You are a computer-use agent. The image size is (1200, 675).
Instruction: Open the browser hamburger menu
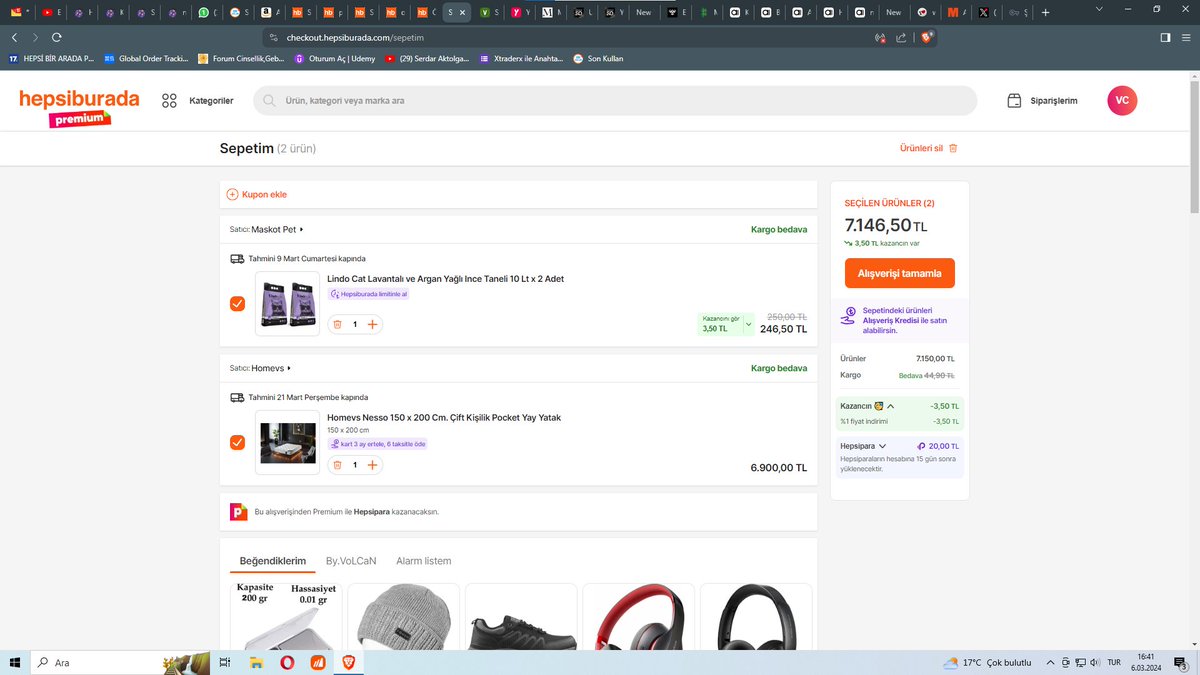coord(1187,37)
